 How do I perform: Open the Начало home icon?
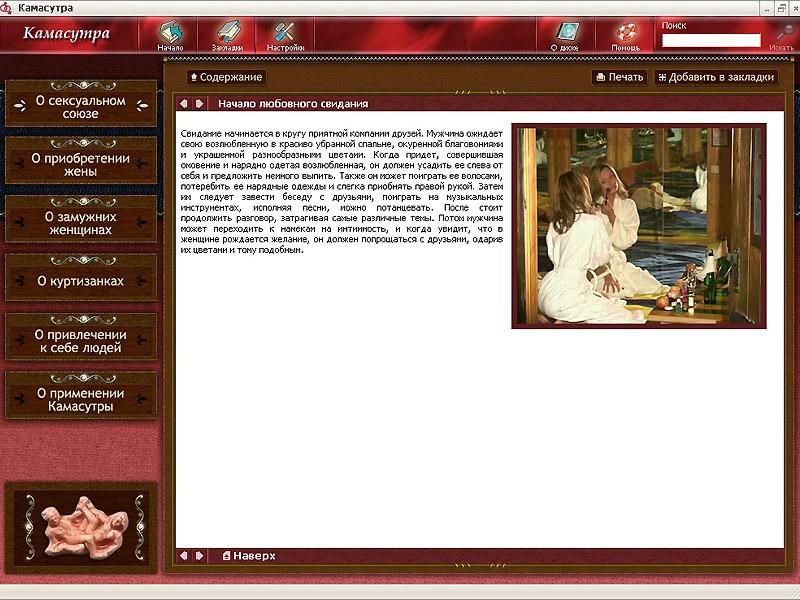[170, 33]
